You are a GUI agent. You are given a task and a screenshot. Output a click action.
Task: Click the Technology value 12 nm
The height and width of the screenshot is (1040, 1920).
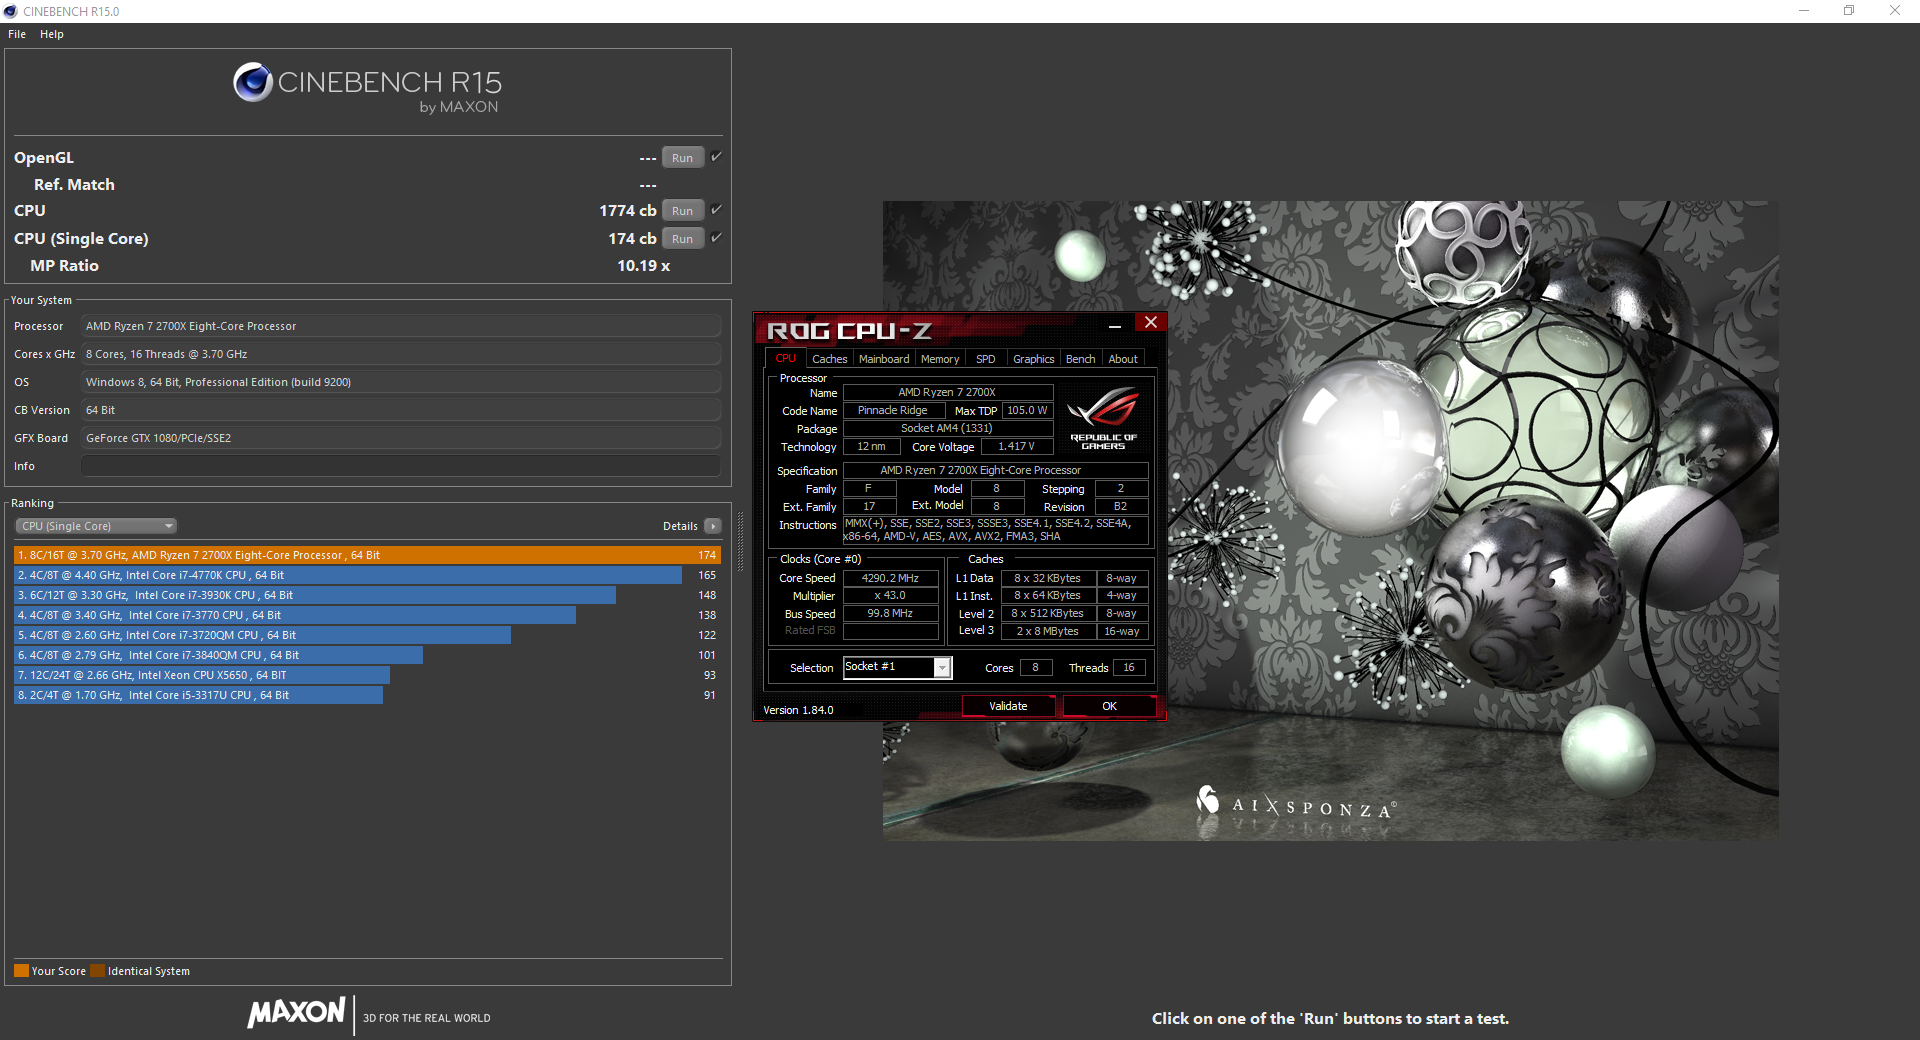pyautogui.click(x=871, y=446)
